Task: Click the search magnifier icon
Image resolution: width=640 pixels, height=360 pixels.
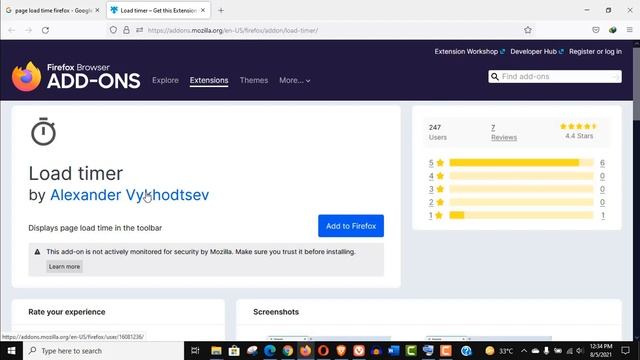Action: click(495, 76)
